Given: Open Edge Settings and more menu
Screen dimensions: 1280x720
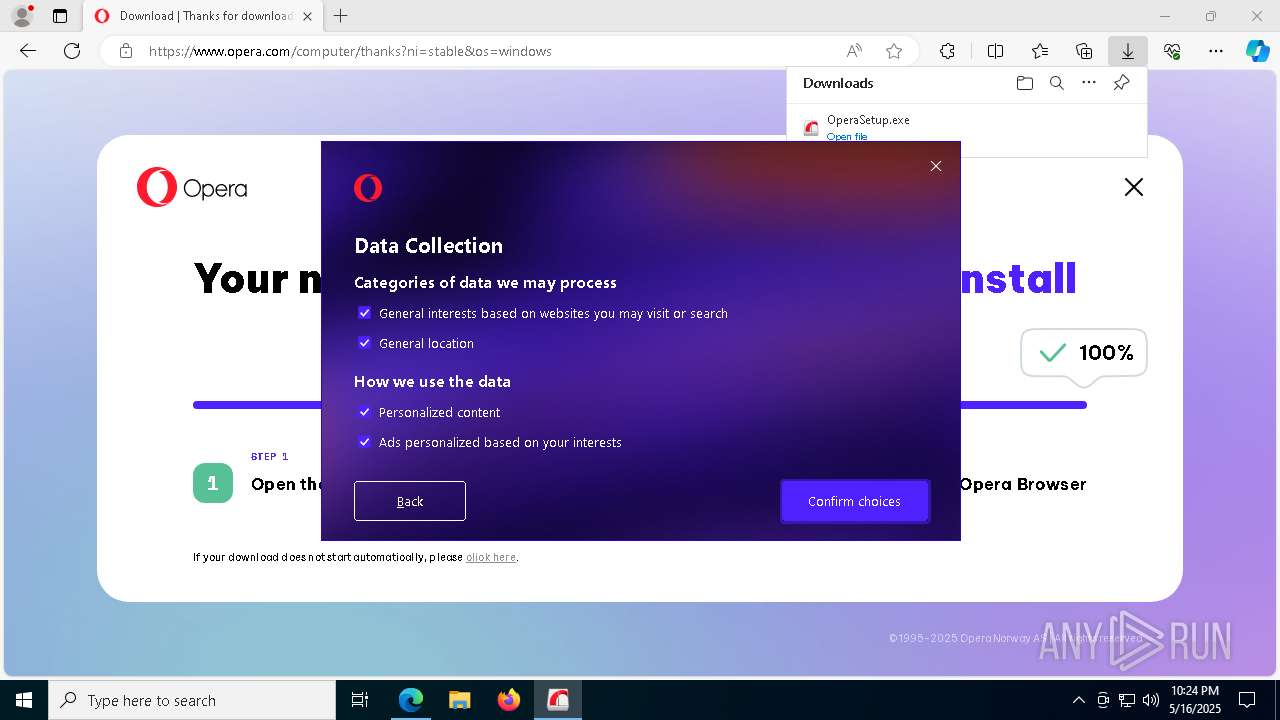Looking at the screenshot, I should (1216, 51).
